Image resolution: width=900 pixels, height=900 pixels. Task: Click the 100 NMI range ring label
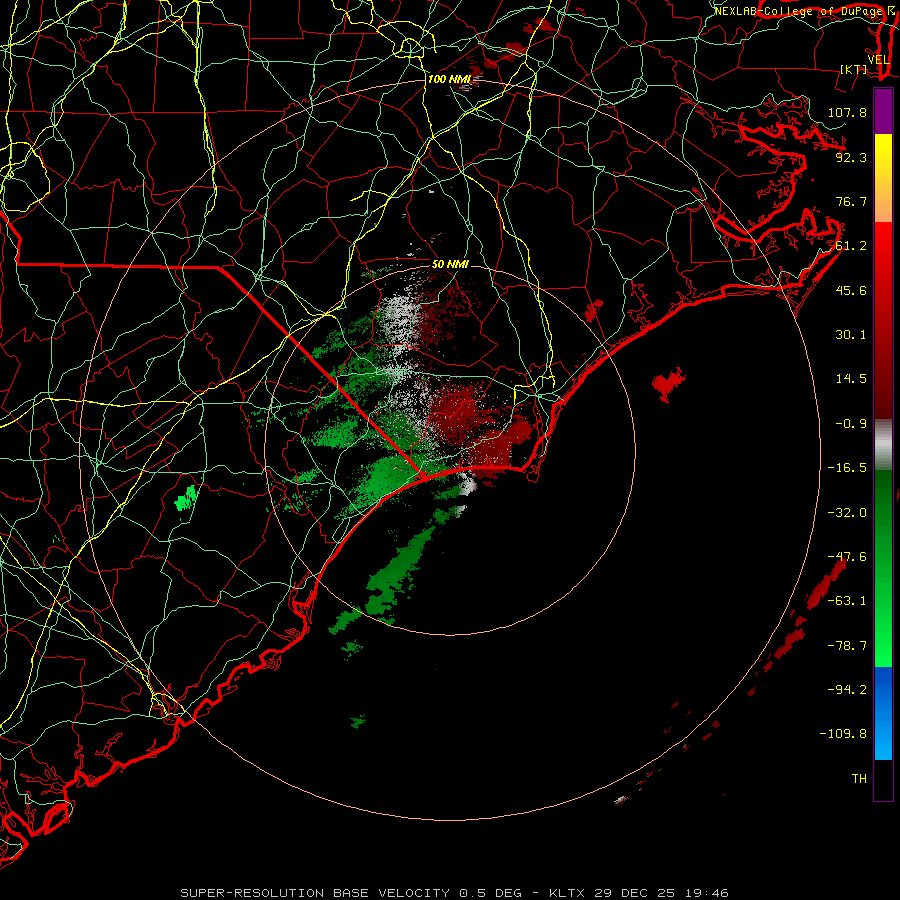[449, 79]
